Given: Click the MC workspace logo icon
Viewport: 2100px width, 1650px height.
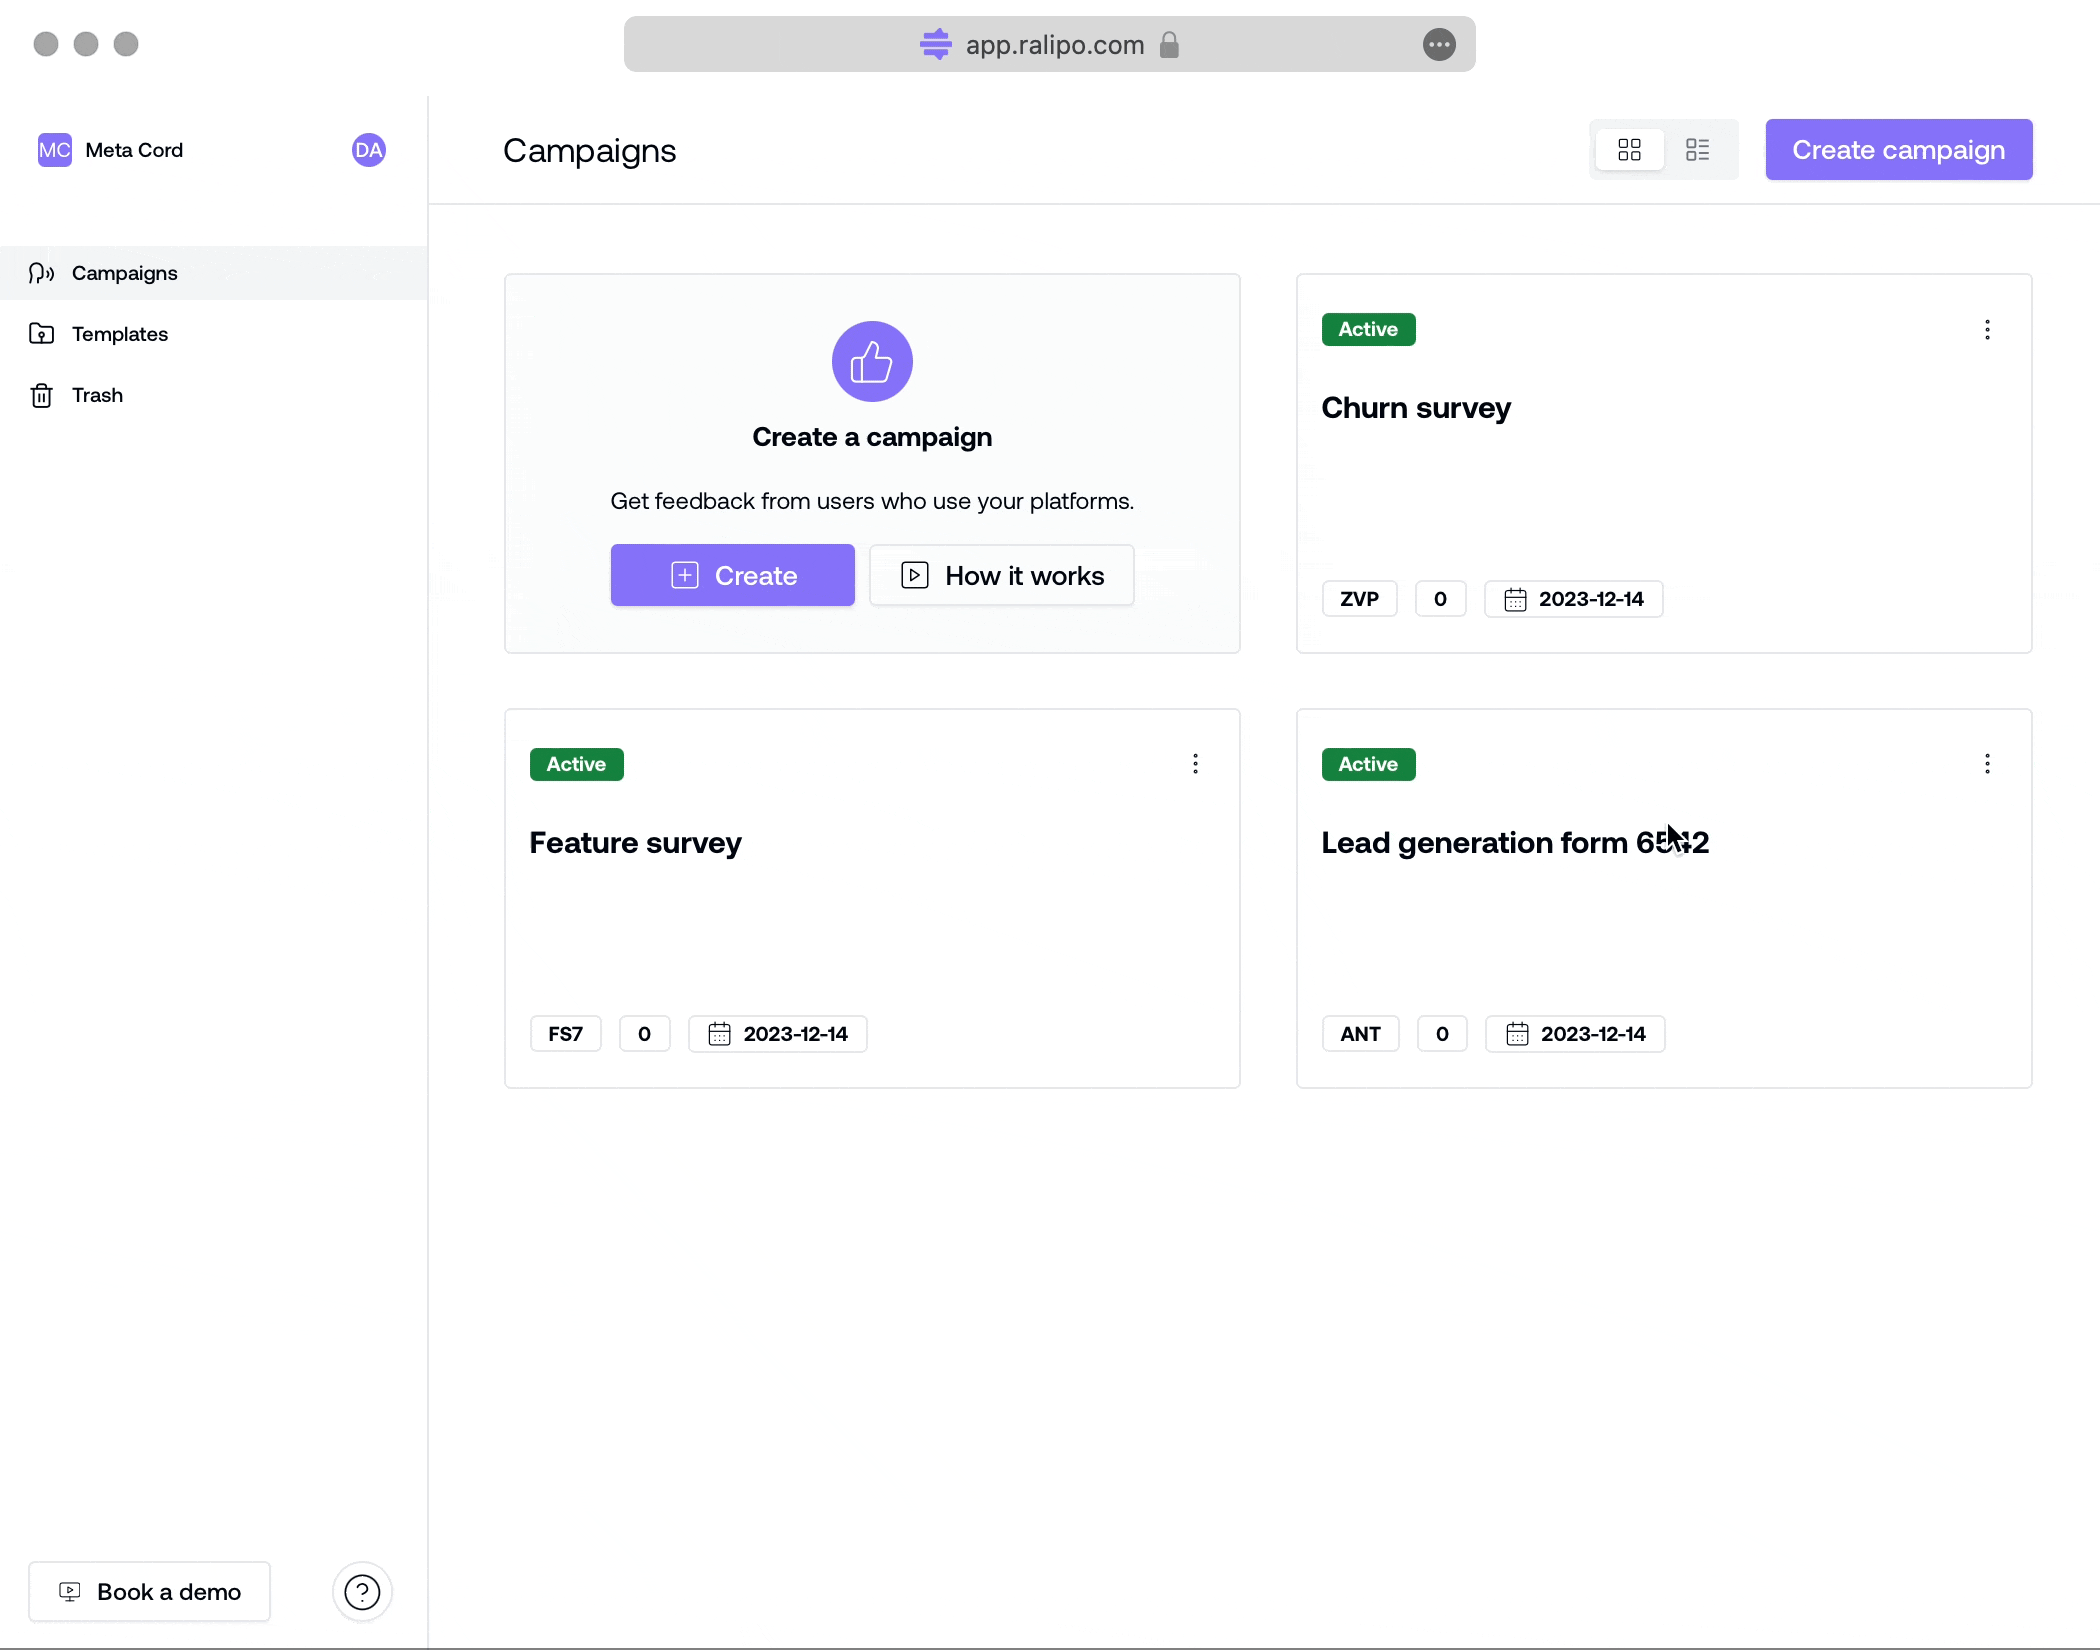Looking at the screenshot, I should [x=54, y=150].
